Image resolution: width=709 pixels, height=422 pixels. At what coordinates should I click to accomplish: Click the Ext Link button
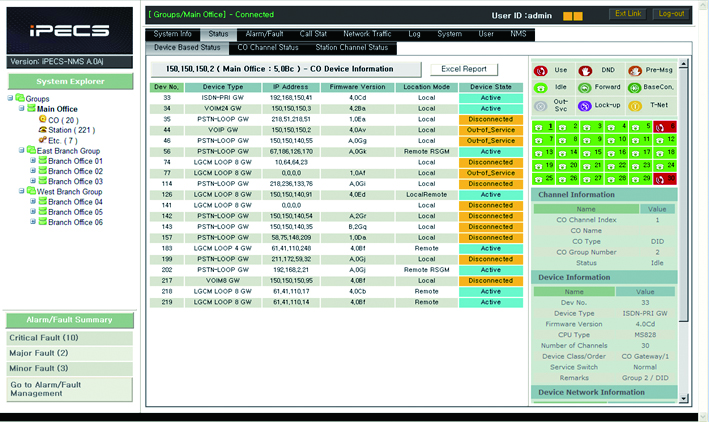click(628, 14)
